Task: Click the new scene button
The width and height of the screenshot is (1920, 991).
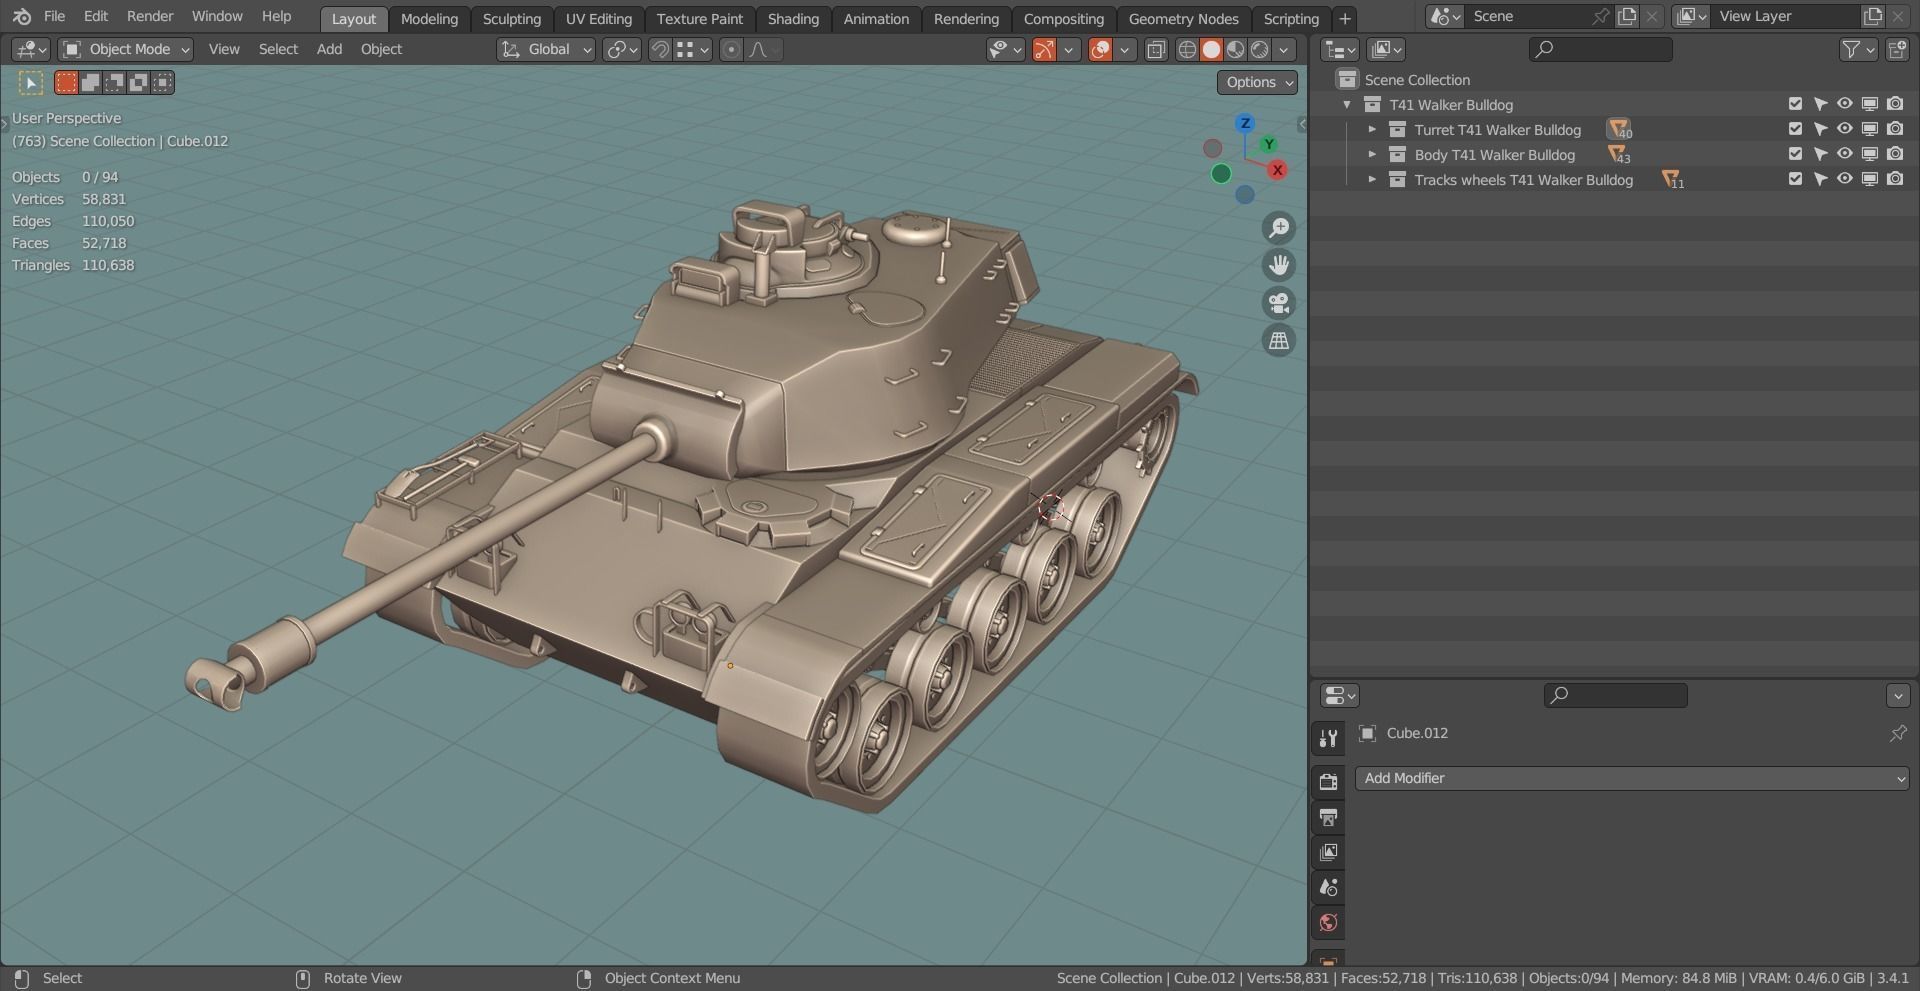Action: [x=1627, y=17]
